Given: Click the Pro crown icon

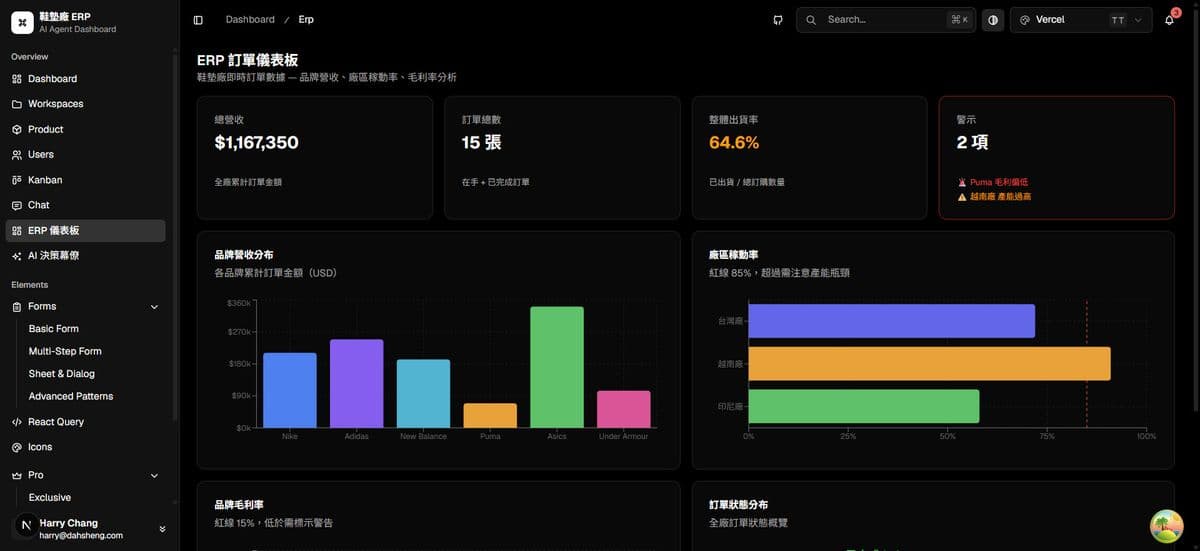Looking at the screenshot, I should click(x=17, y=475).
